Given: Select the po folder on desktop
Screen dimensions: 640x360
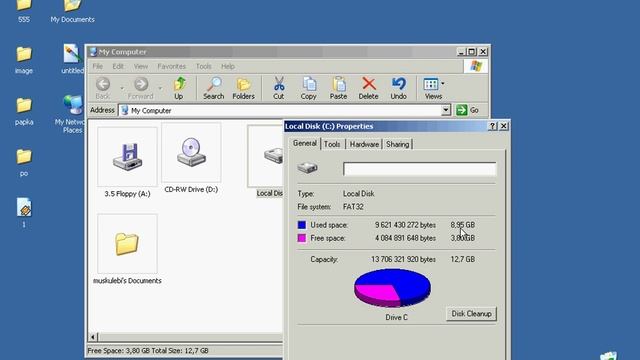Looking at the screenshot, I should [24, 162].
